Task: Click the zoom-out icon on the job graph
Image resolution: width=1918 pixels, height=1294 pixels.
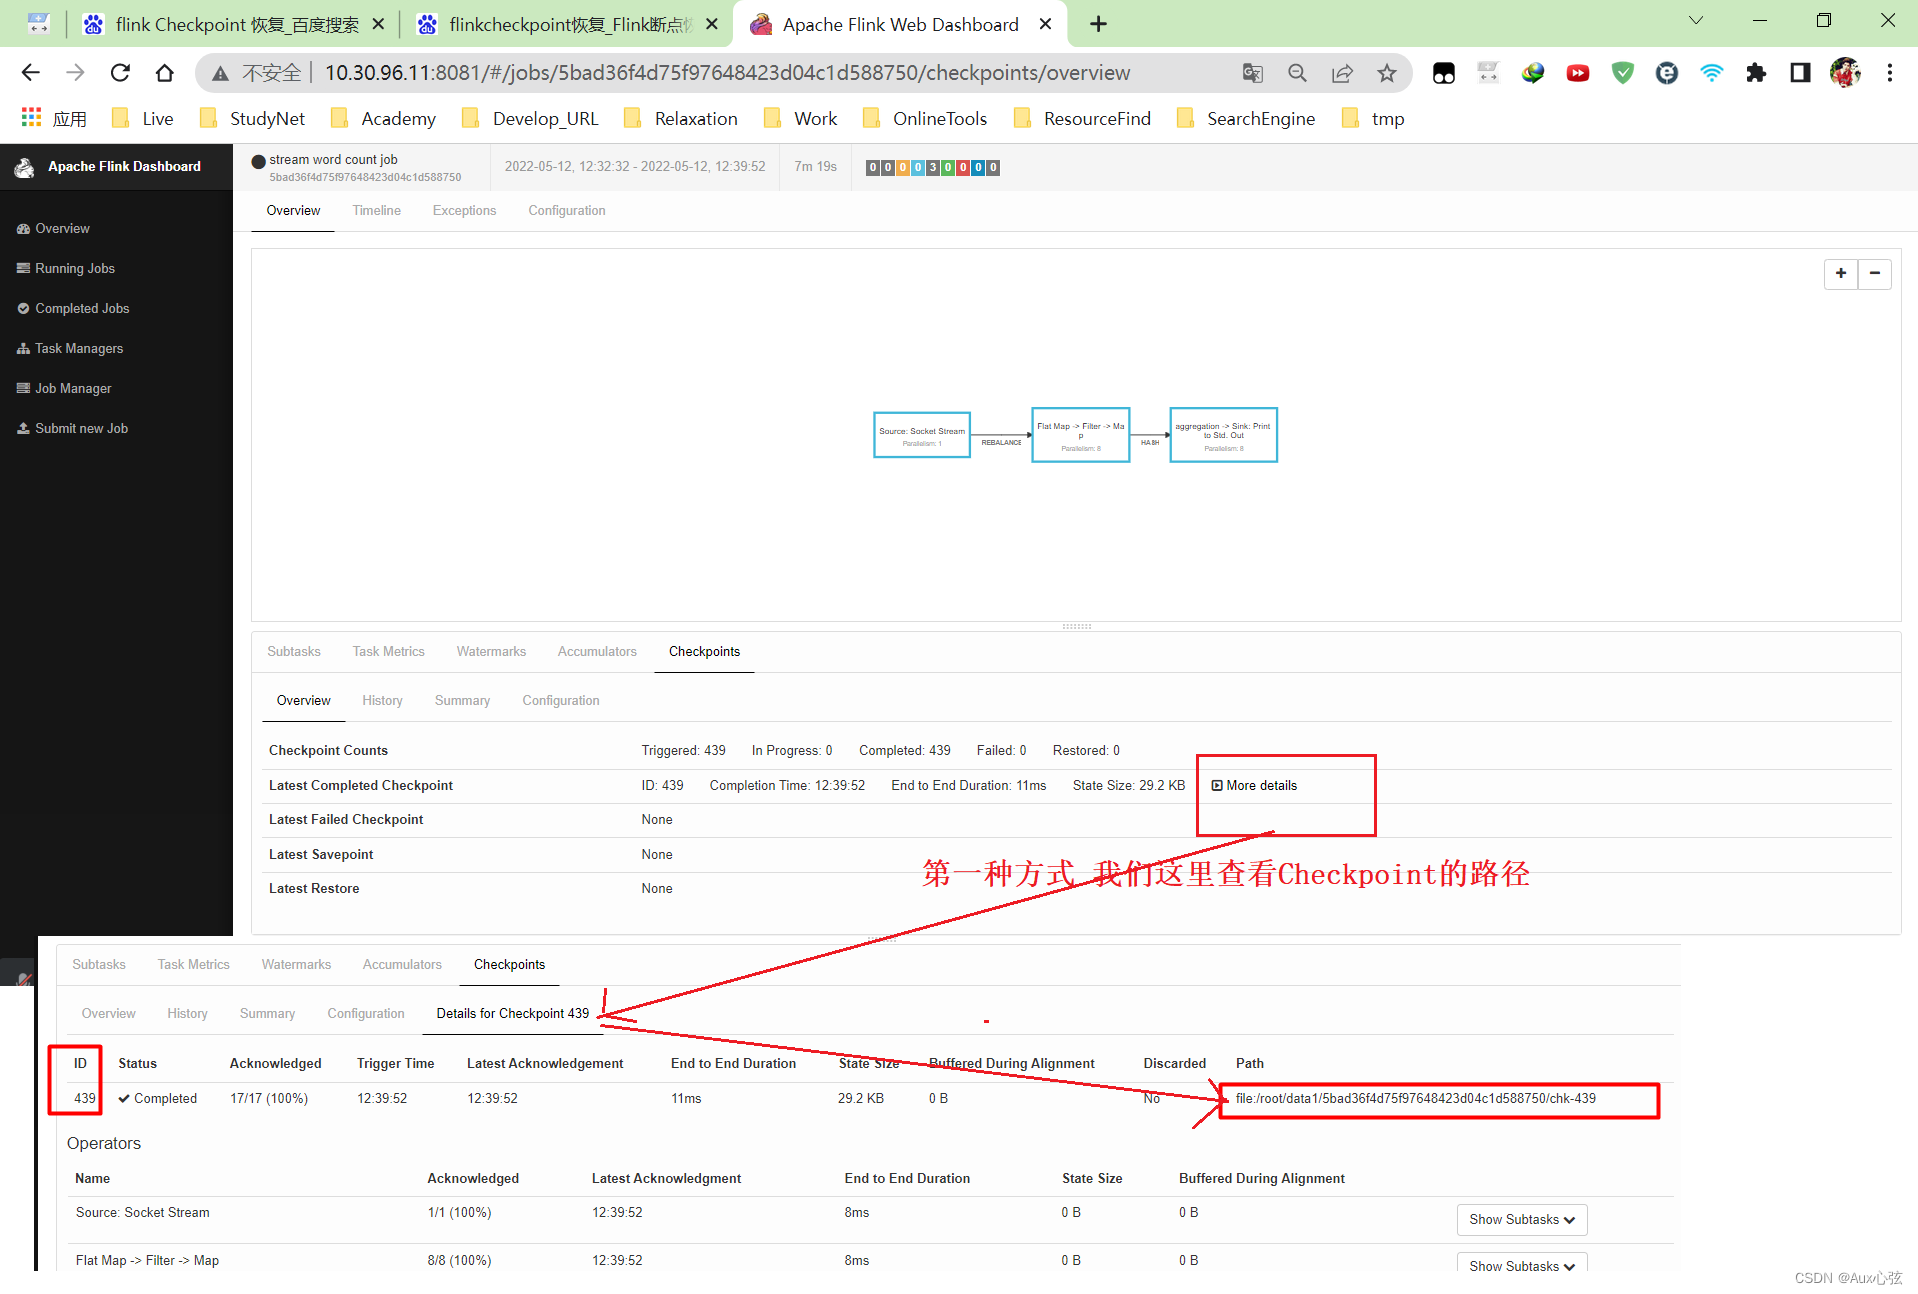Action: click(x=1875, y=273)
